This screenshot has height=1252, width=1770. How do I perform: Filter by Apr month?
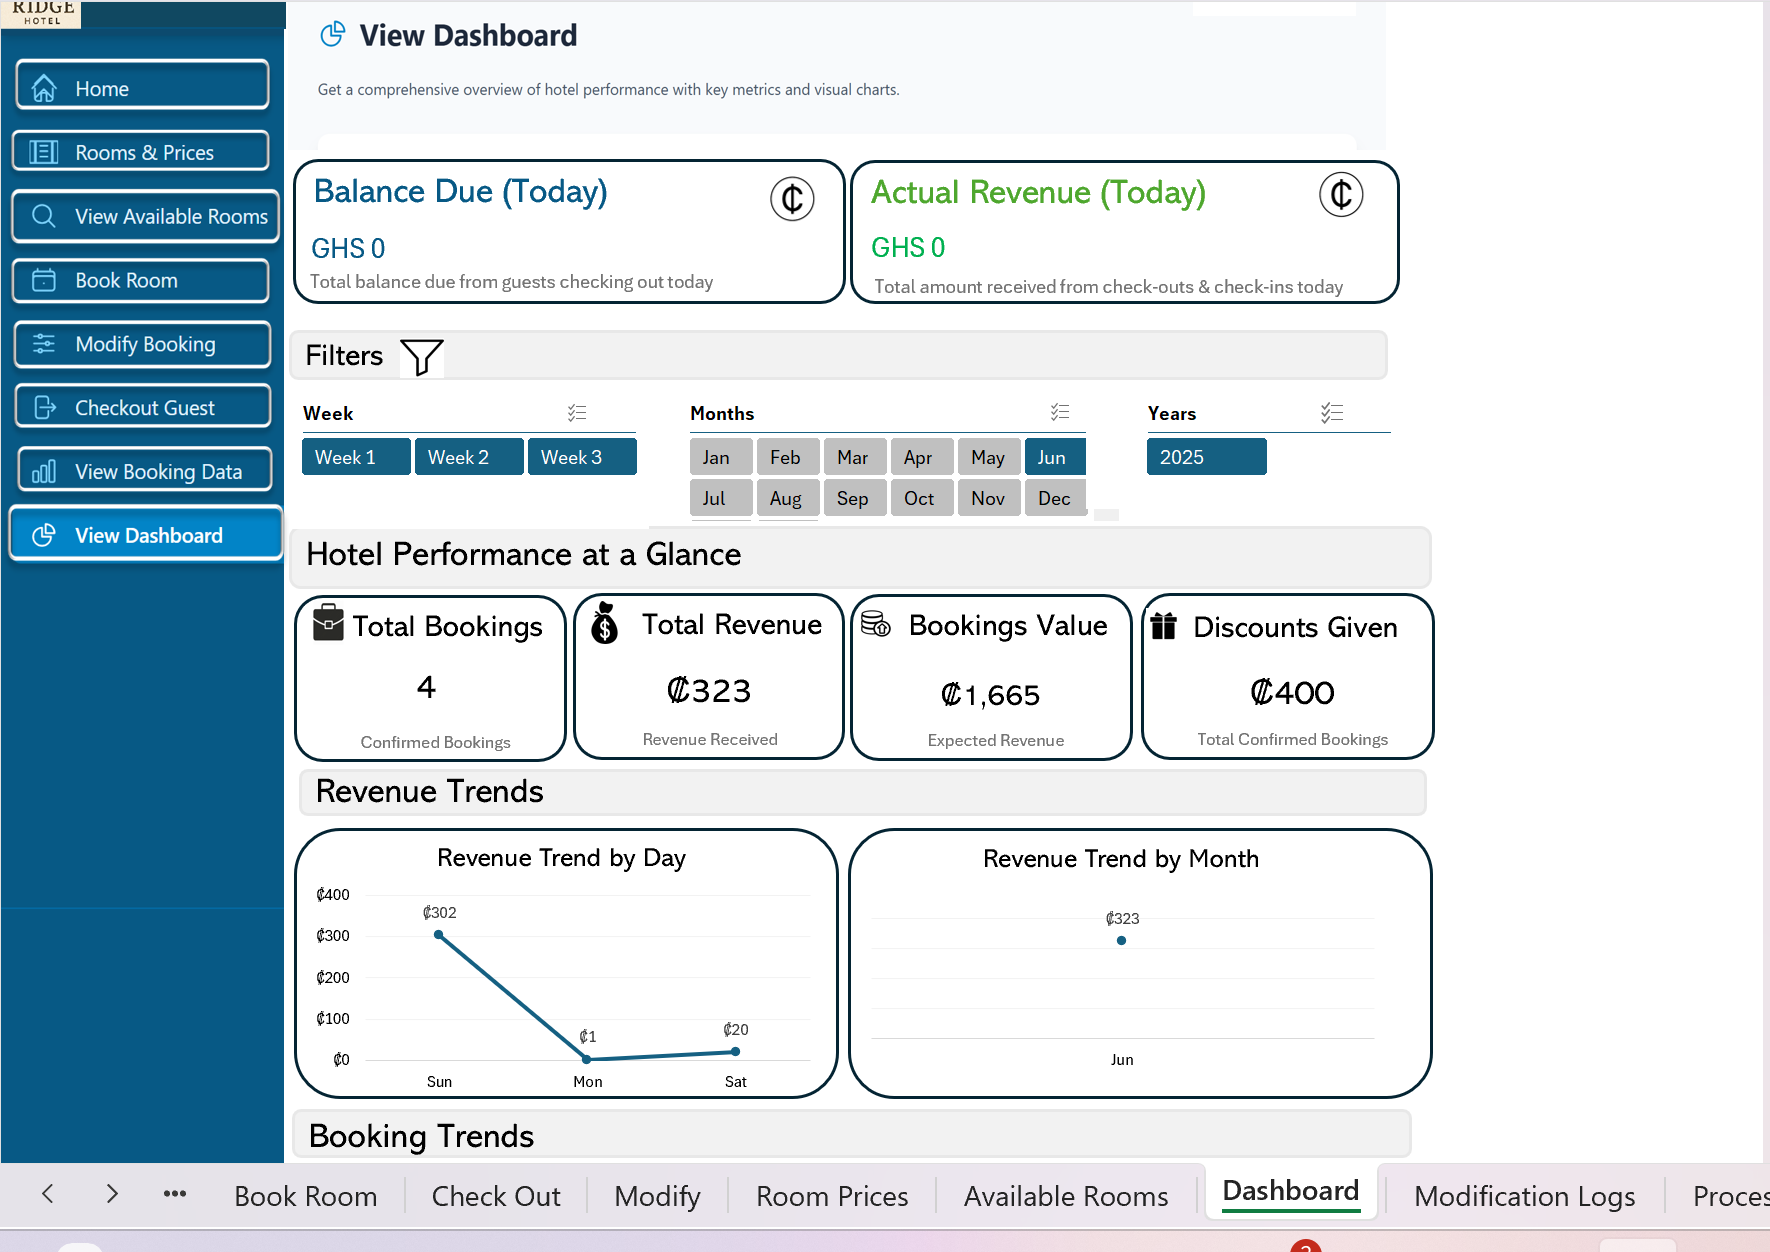922,457
